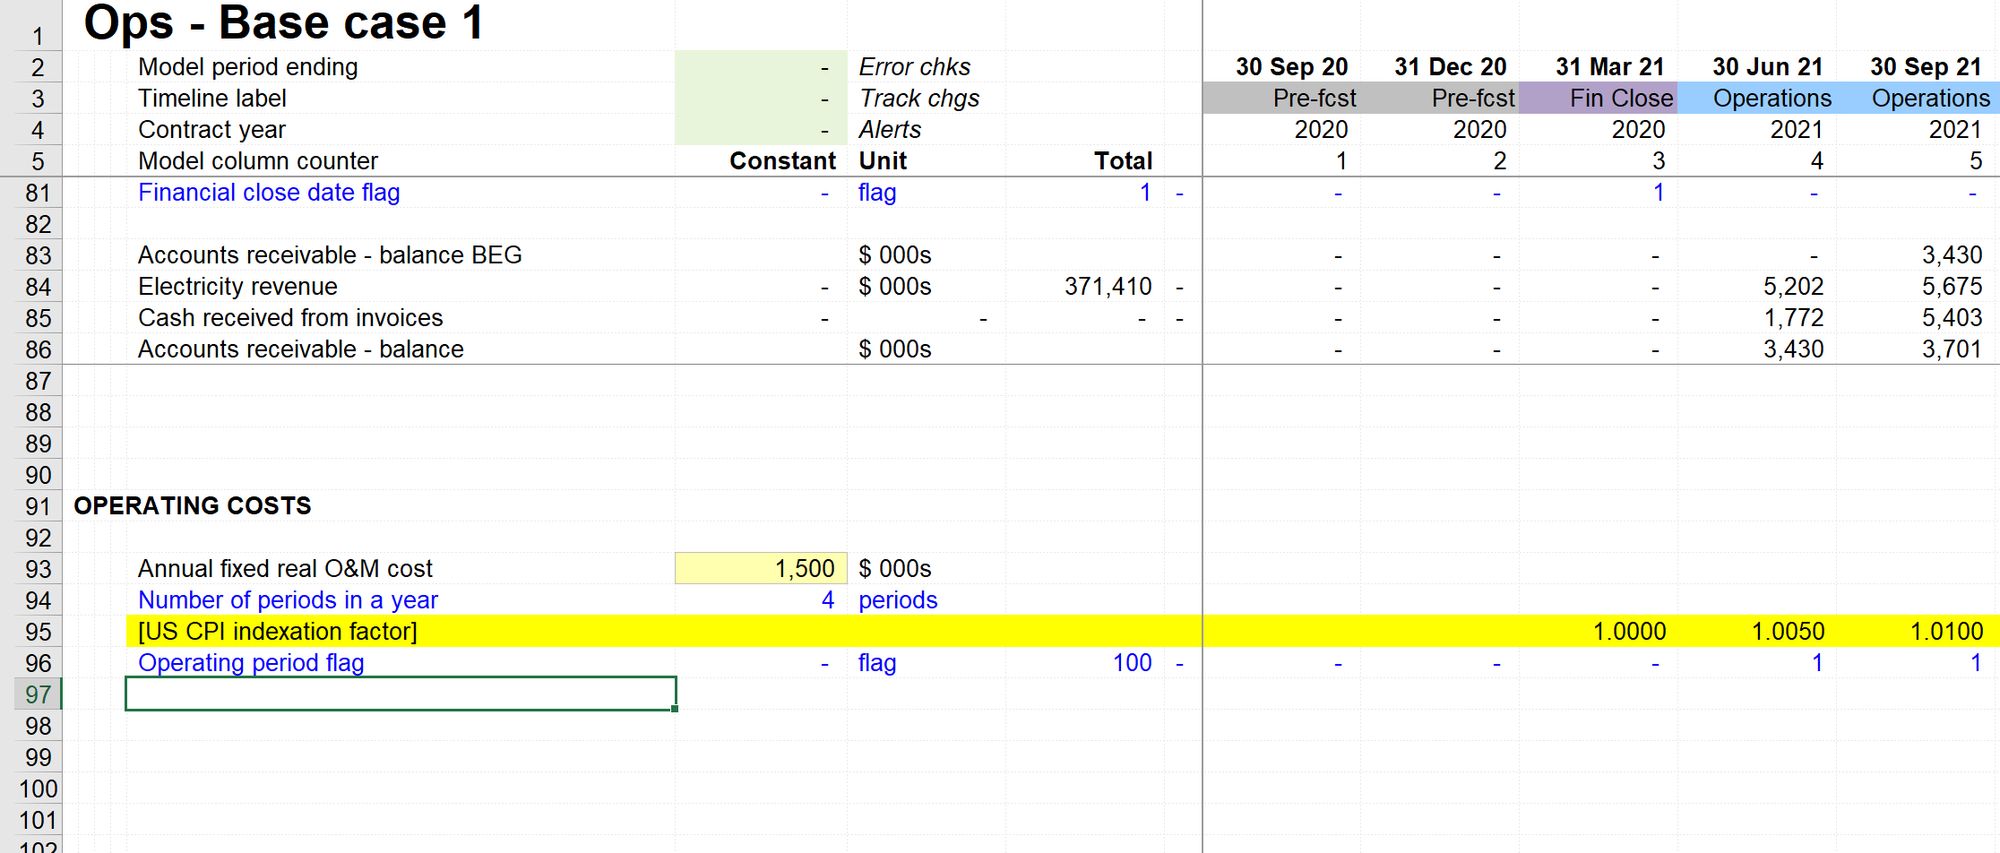Click the 'Unit' column header
The image size is (2000, 853).
point(883,161)
